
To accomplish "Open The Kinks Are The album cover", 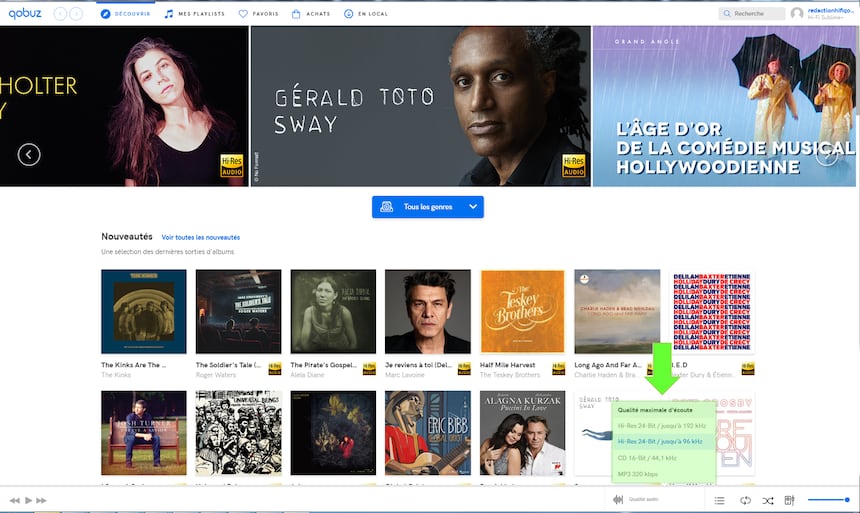I will coord(144,311).
